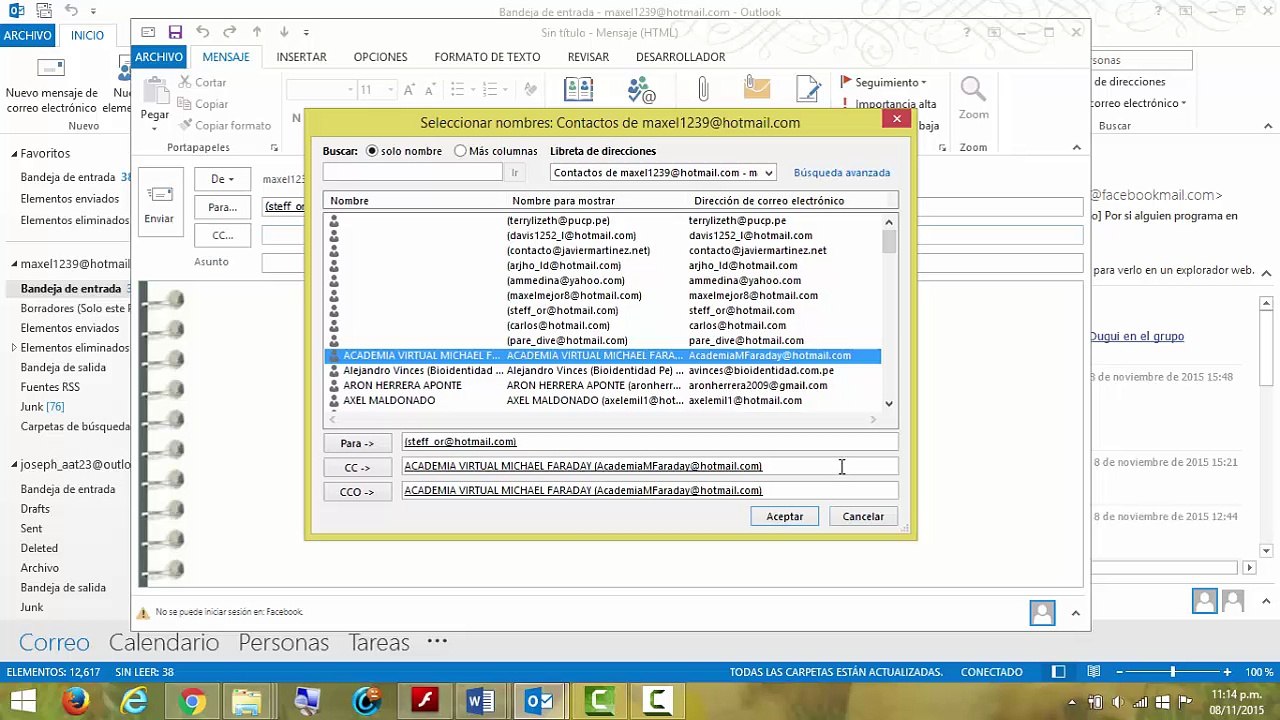Click Check Names icon in the ribbon

pos(641,90)
